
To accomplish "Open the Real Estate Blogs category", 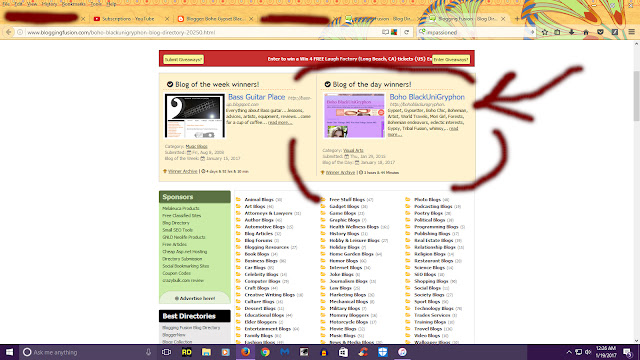I will point(433,241).
